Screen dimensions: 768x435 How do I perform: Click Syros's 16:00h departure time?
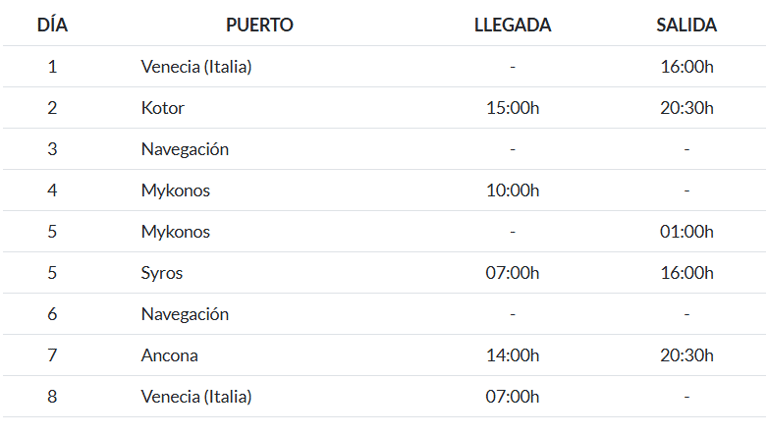point(686,273)
